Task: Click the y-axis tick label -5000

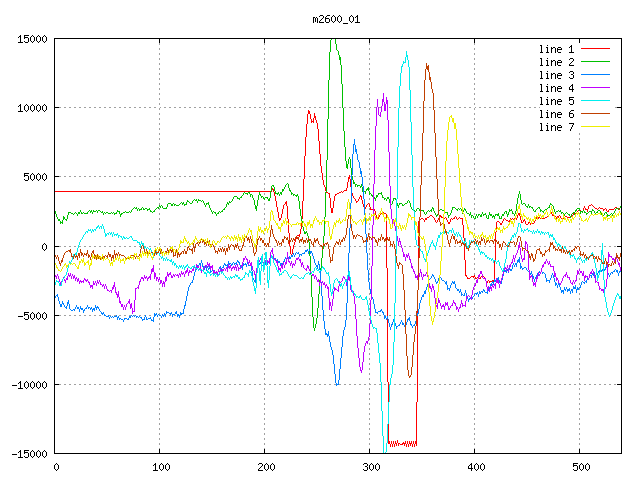Action: [31, 316]
